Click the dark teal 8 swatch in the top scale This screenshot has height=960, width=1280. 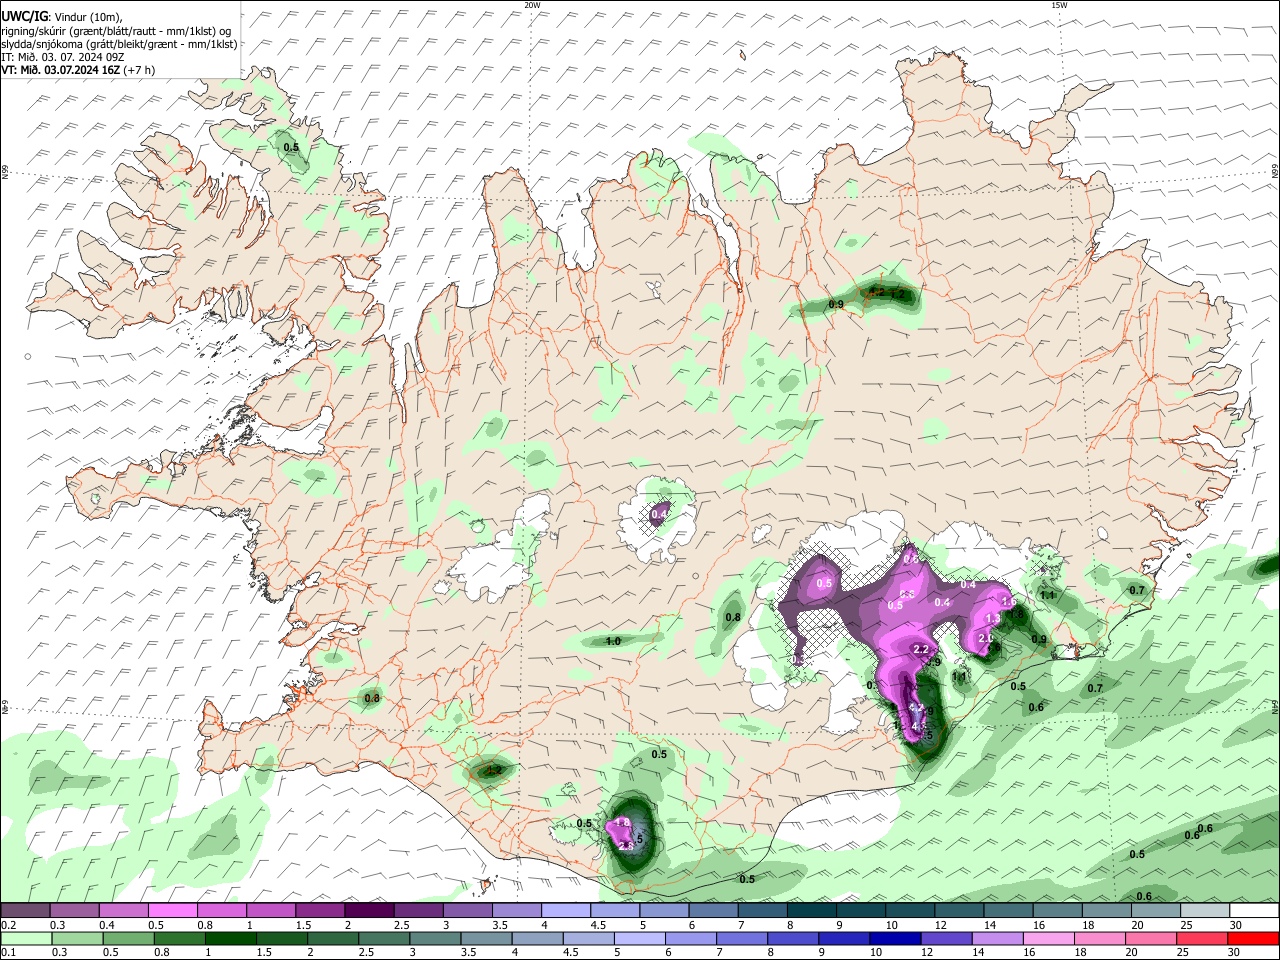tap(812, 910)
